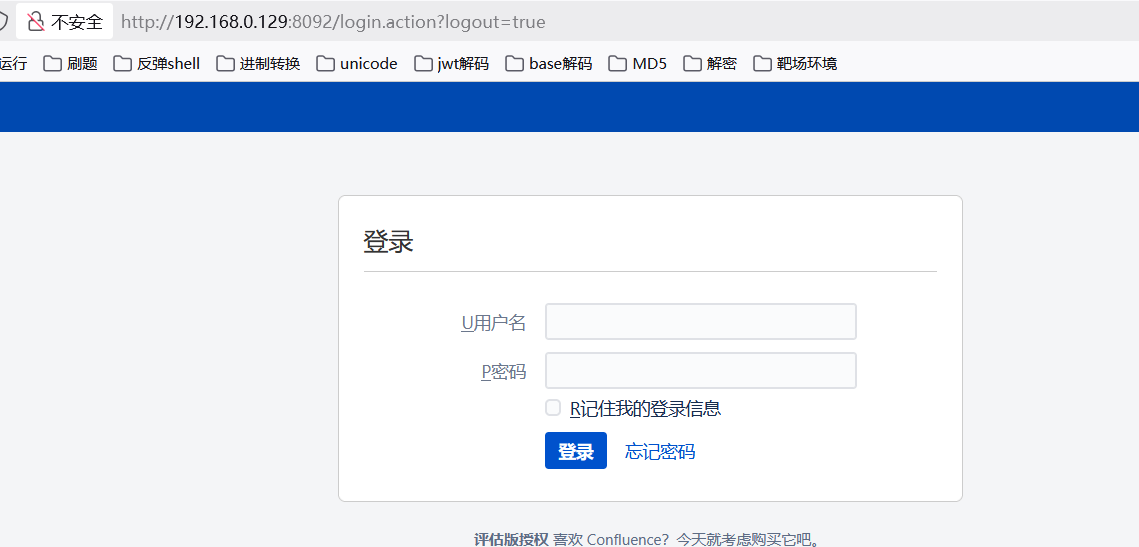The image size is (1139, 547).
Task: Focus the 密码 password input field
Action: [x=701, y=371]
